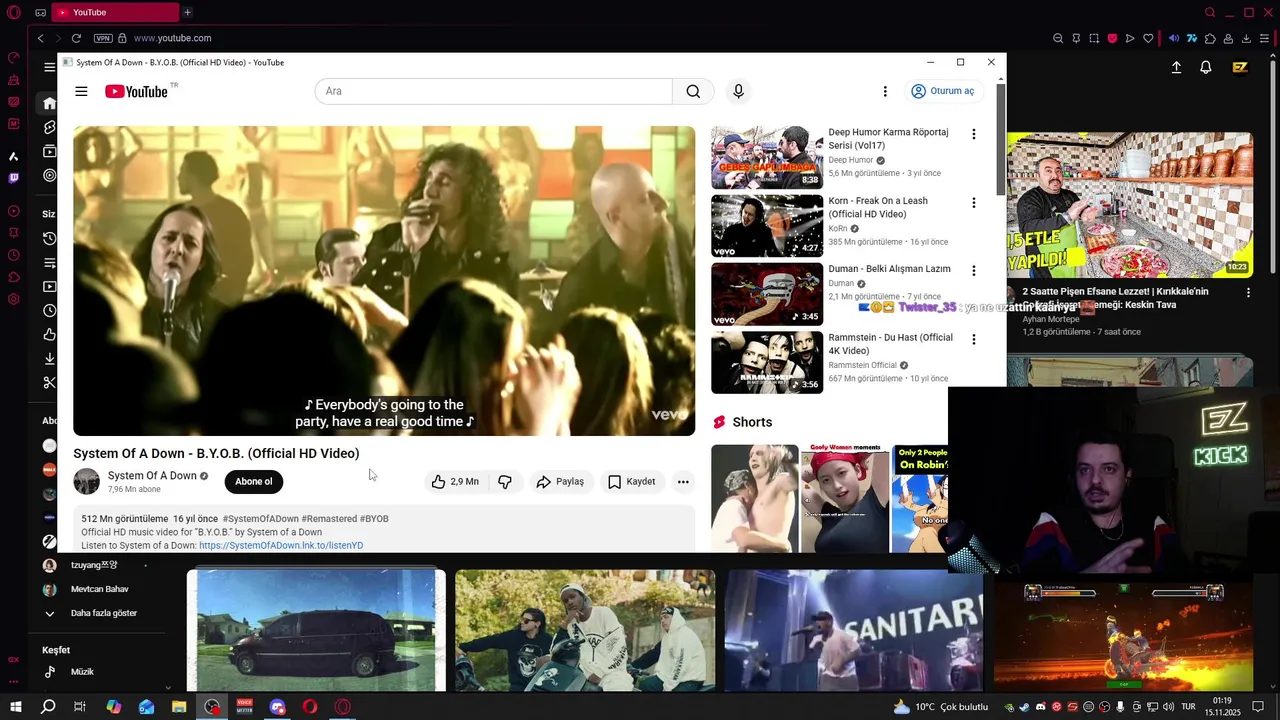Click the Oturum aç sign-in button
Viewport: 1280px width, 720px height.
pos(942,91)
